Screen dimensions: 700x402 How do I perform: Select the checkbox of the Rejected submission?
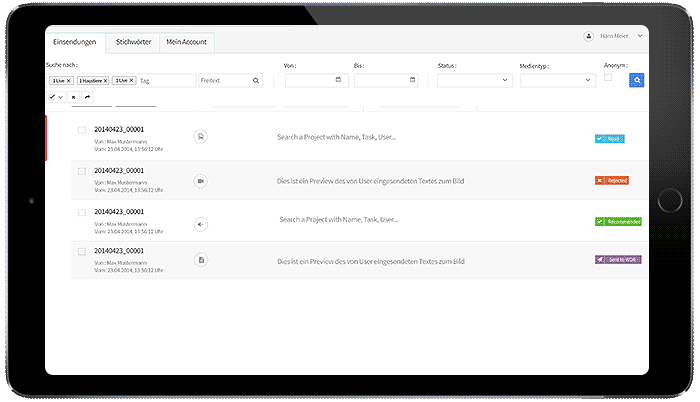82,171
